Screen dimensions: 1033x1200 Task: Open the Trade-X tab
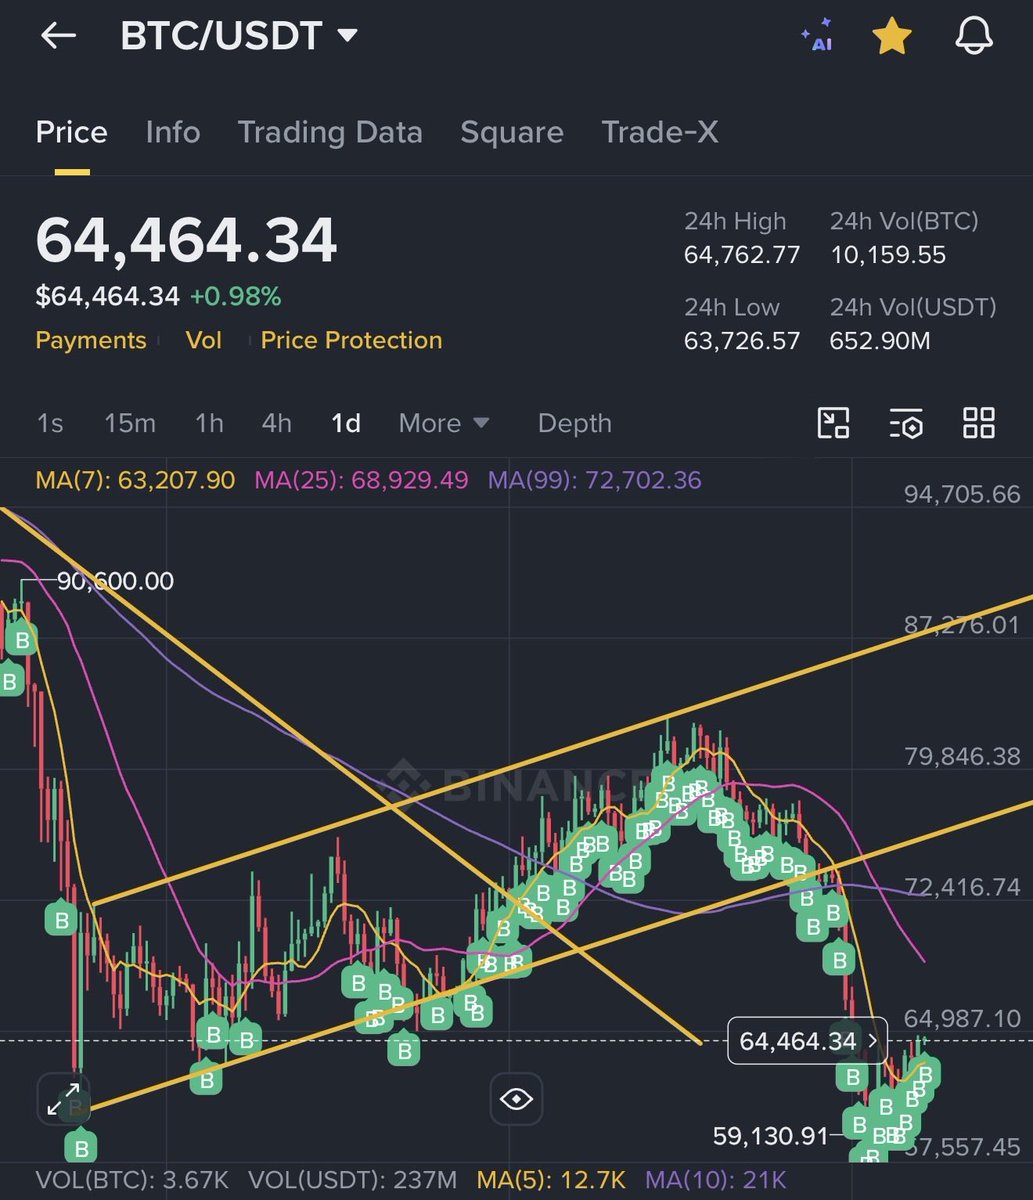660,132
